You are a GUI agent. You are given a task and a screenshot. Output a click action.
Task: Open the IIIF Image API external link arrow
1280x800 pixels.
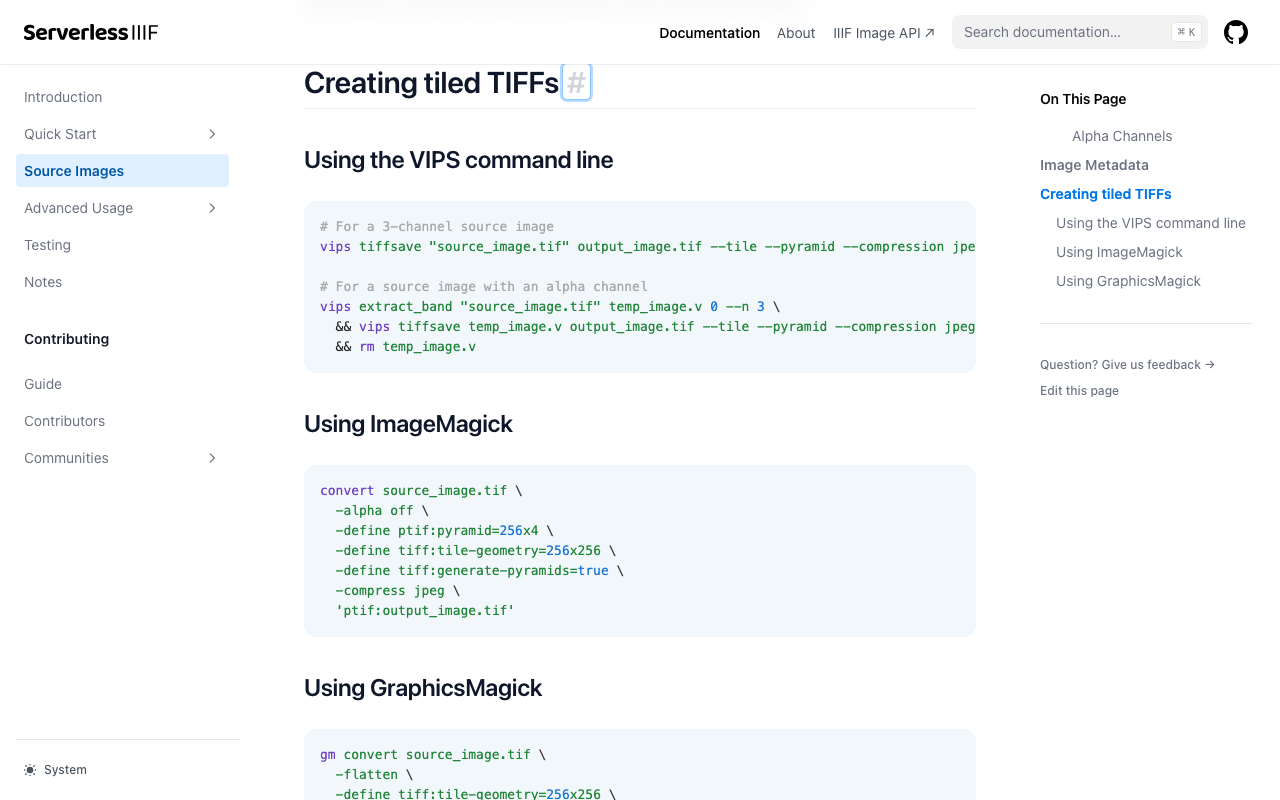pos(929,31)
